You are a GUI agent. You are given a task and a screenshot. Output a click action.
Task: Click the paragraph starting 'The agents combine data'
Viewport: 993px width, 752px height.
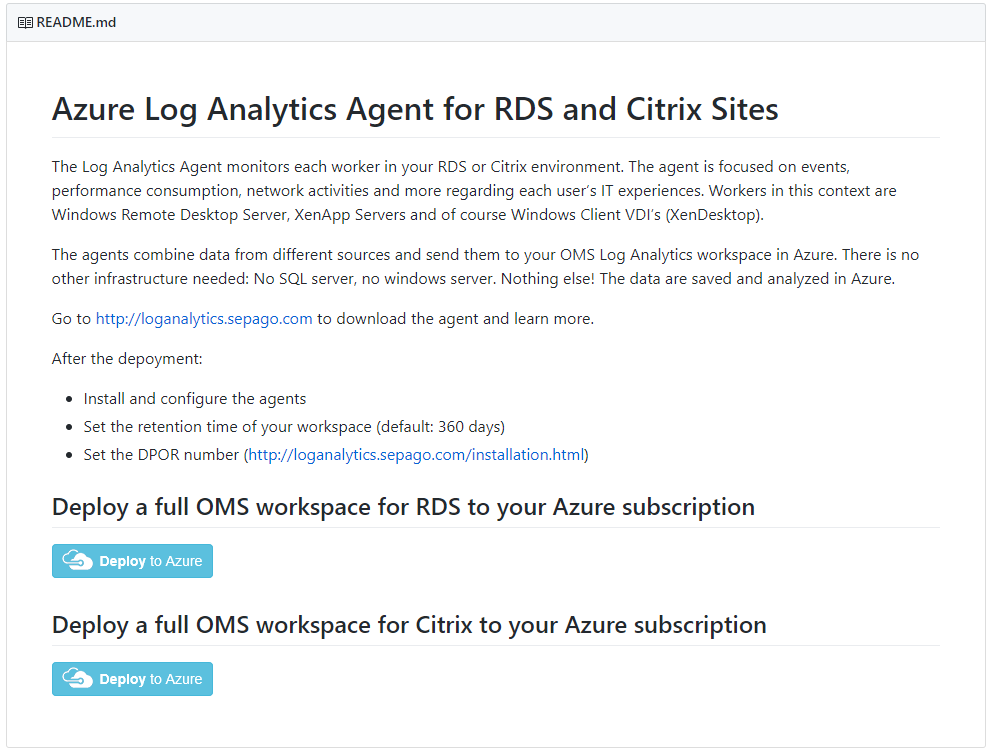(x=485, y=267)
